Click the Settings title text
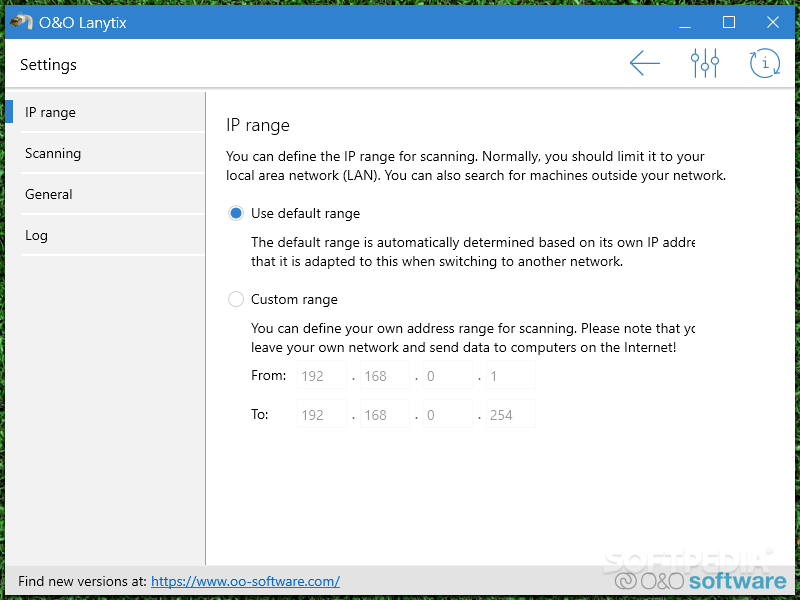800x600 pixels. [x=48, y=65]
